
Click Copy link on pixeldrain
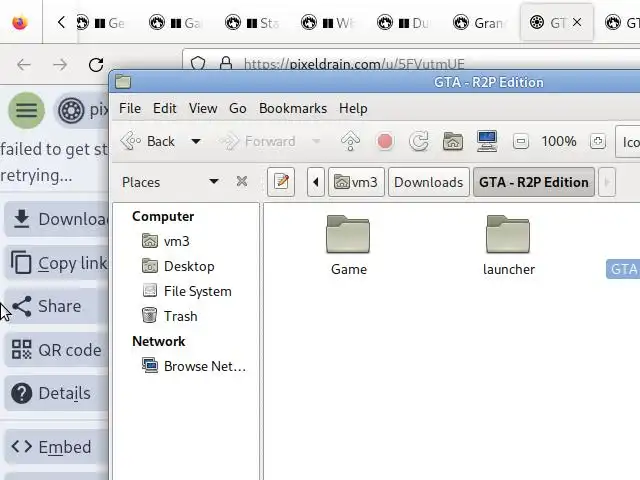pyautogui.click(x=56, y=263)
